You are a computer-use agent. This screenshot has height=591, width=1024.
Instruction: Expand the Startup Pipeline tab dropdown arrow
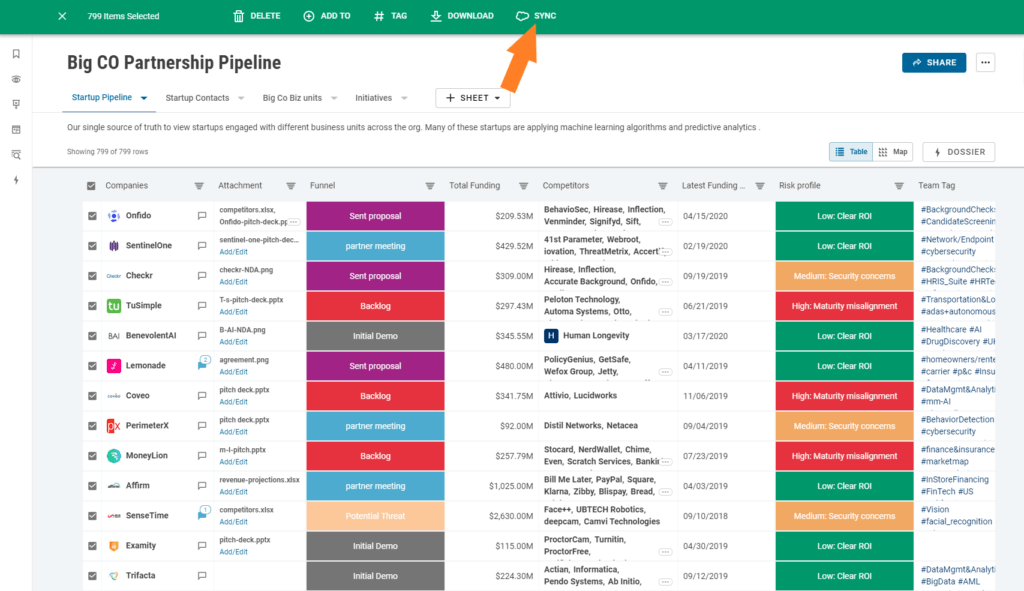(x=144, y=98)
